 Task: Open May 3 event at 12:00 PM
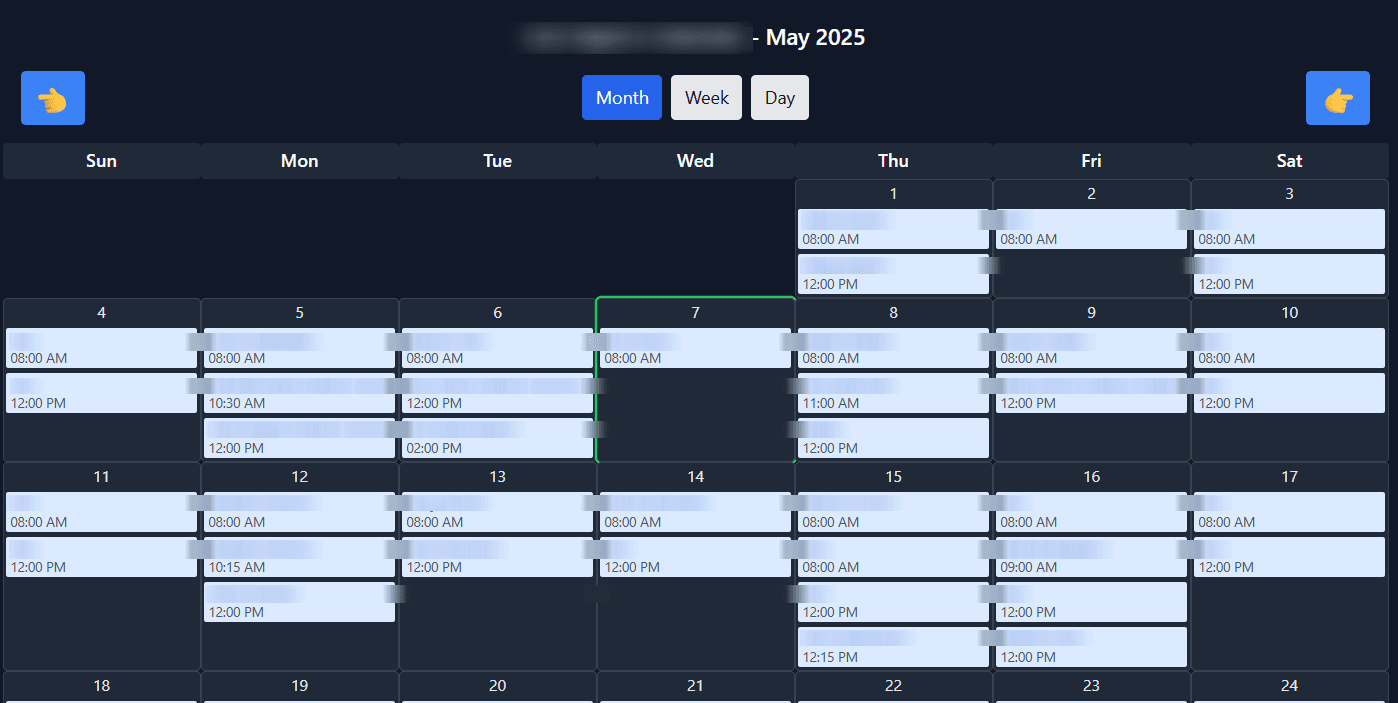1289,274
